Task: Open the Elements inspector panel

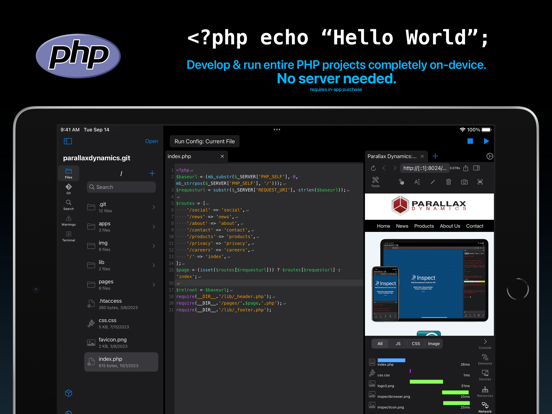Action: (485, 360)
